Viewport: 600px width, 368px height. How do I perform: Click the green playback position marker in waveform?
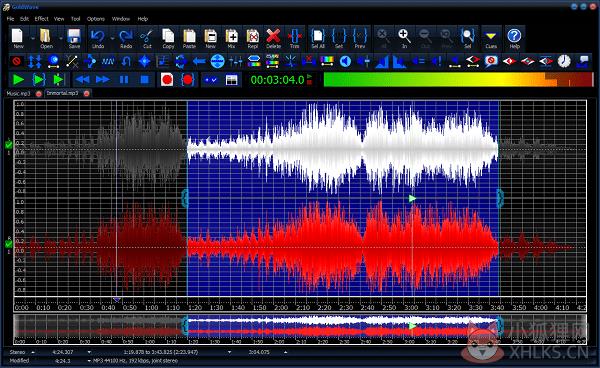pos(412,198)
